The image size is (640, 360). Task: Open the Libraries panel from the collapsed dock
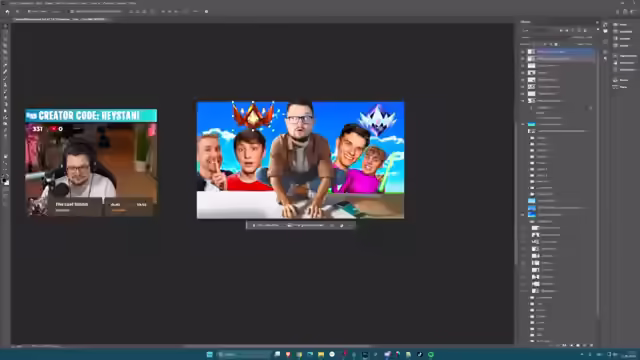(624, 69)
